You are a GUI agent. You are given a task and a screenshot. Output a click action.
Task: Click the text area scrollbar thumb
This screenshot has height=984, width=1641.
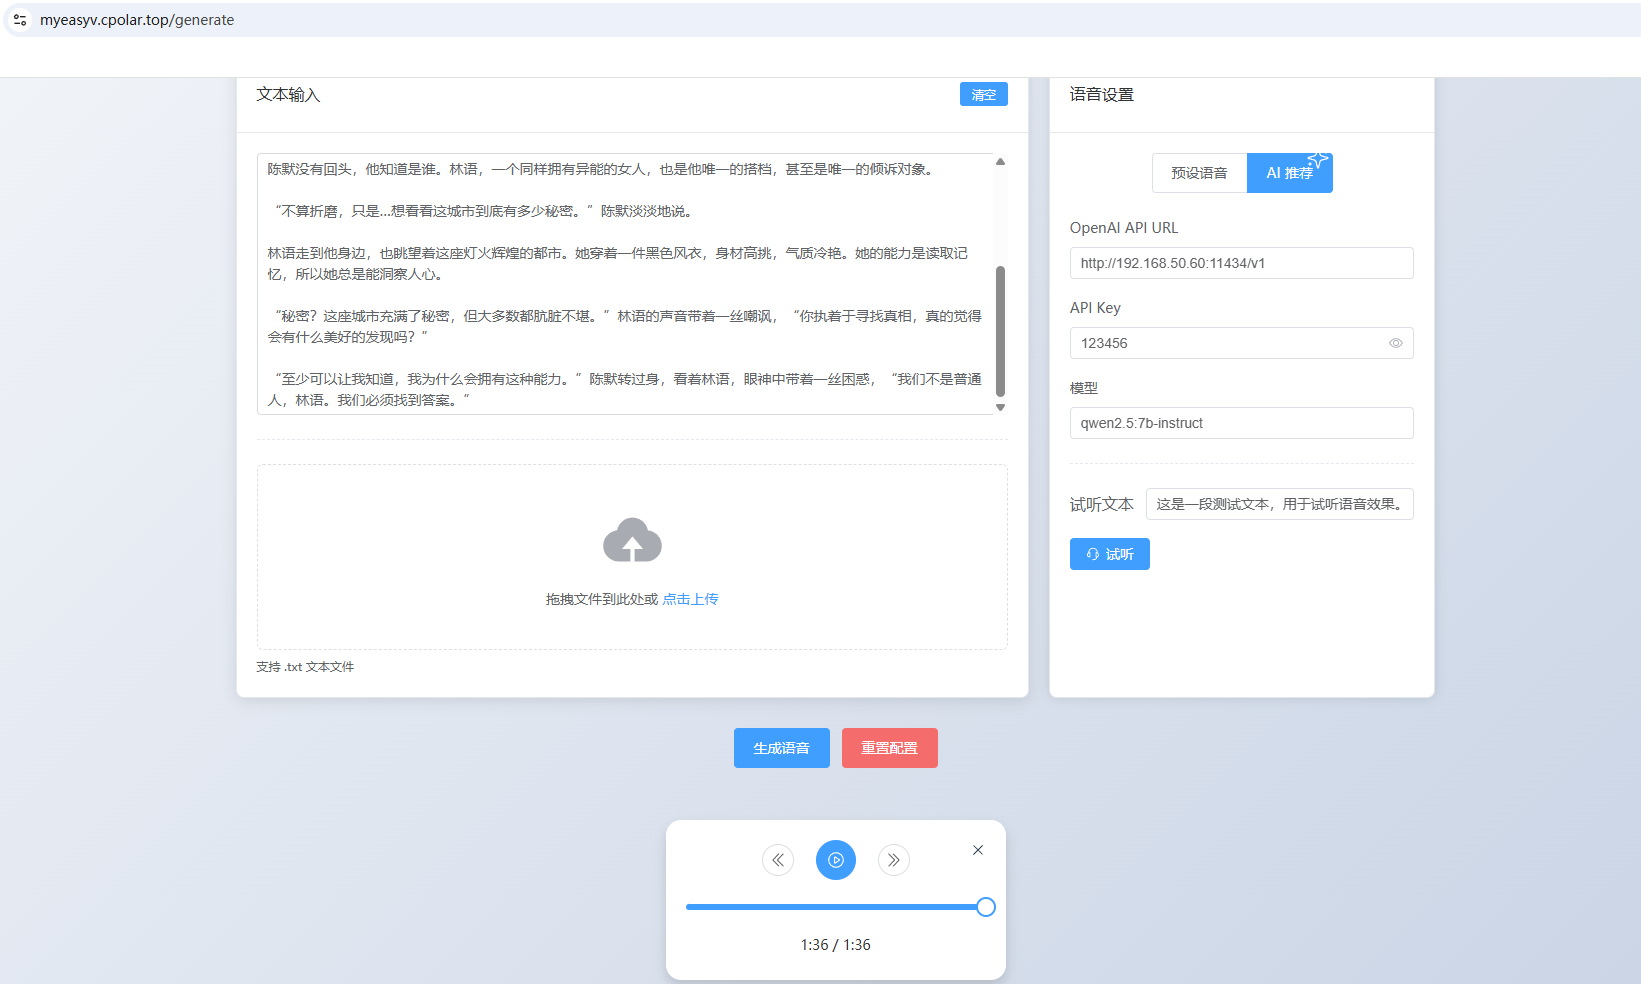[1000, 331]
